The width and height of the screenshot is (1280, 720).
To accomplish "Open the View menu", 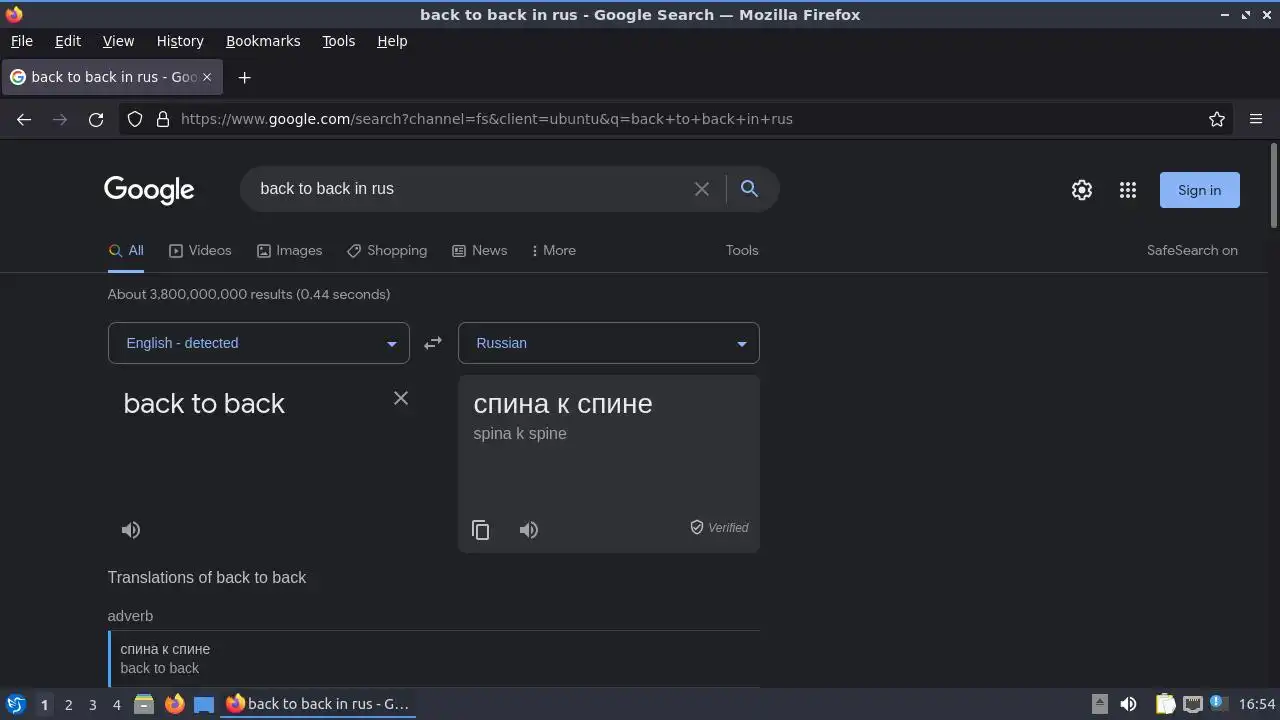I will [118, 41].
